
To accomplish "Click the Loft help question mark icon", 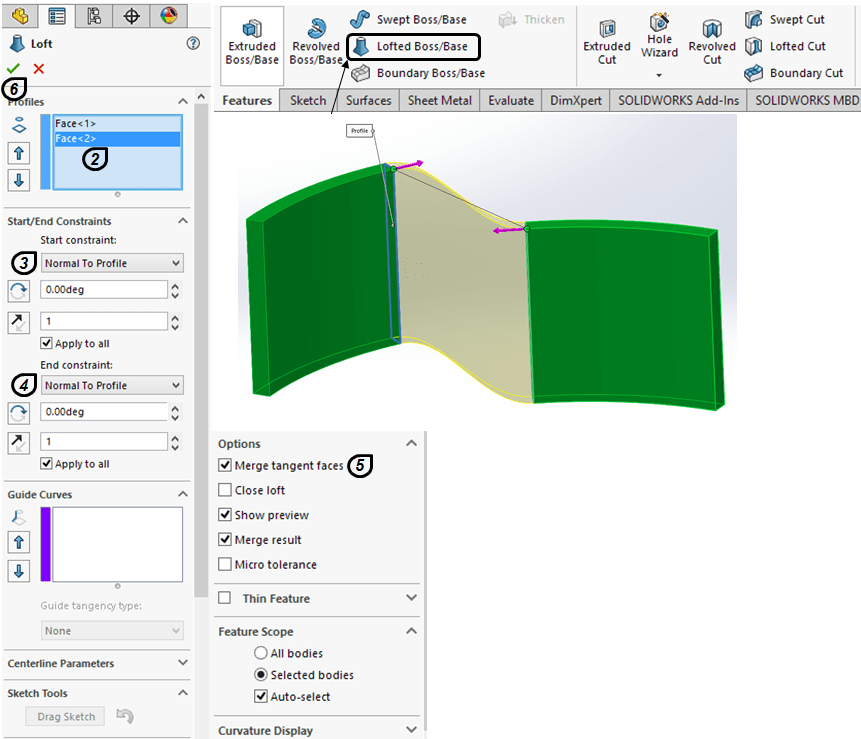I will [x=193, y=44].
